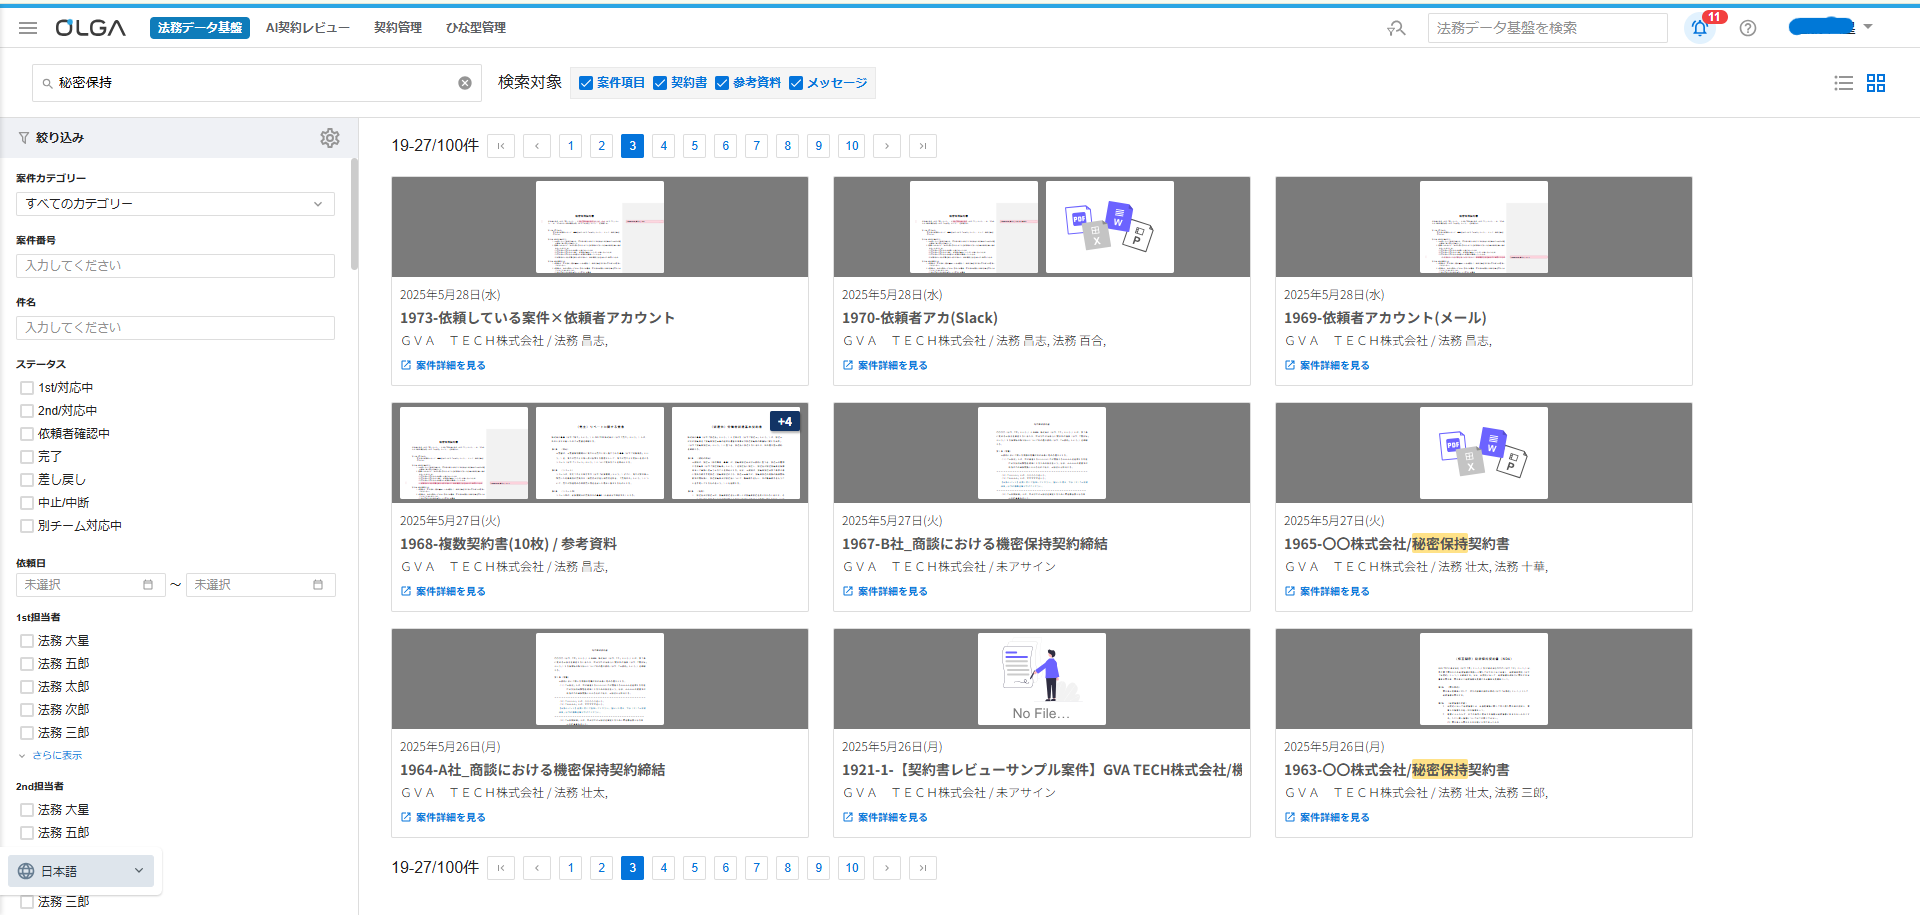Screen dimensions: 1920x915
Task: Check the 依頼者確認中 status filter
Action: [x=27, y=434]
